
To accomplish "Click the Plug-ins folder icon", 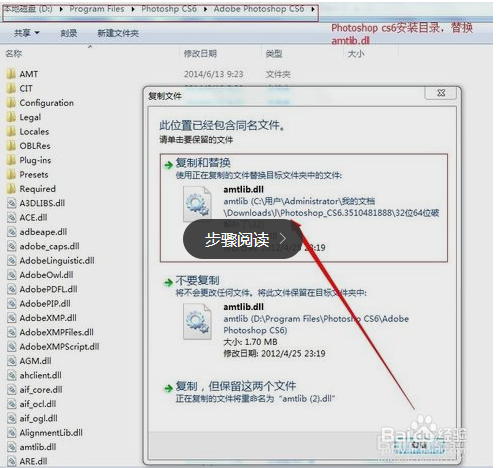I will [x=11, y=160].
